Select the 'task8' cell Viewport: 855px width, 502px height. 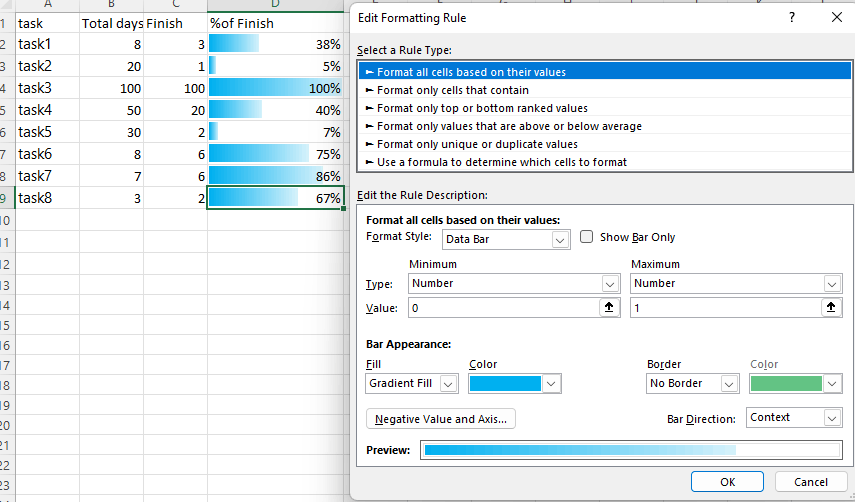click(x=47, y=198)
